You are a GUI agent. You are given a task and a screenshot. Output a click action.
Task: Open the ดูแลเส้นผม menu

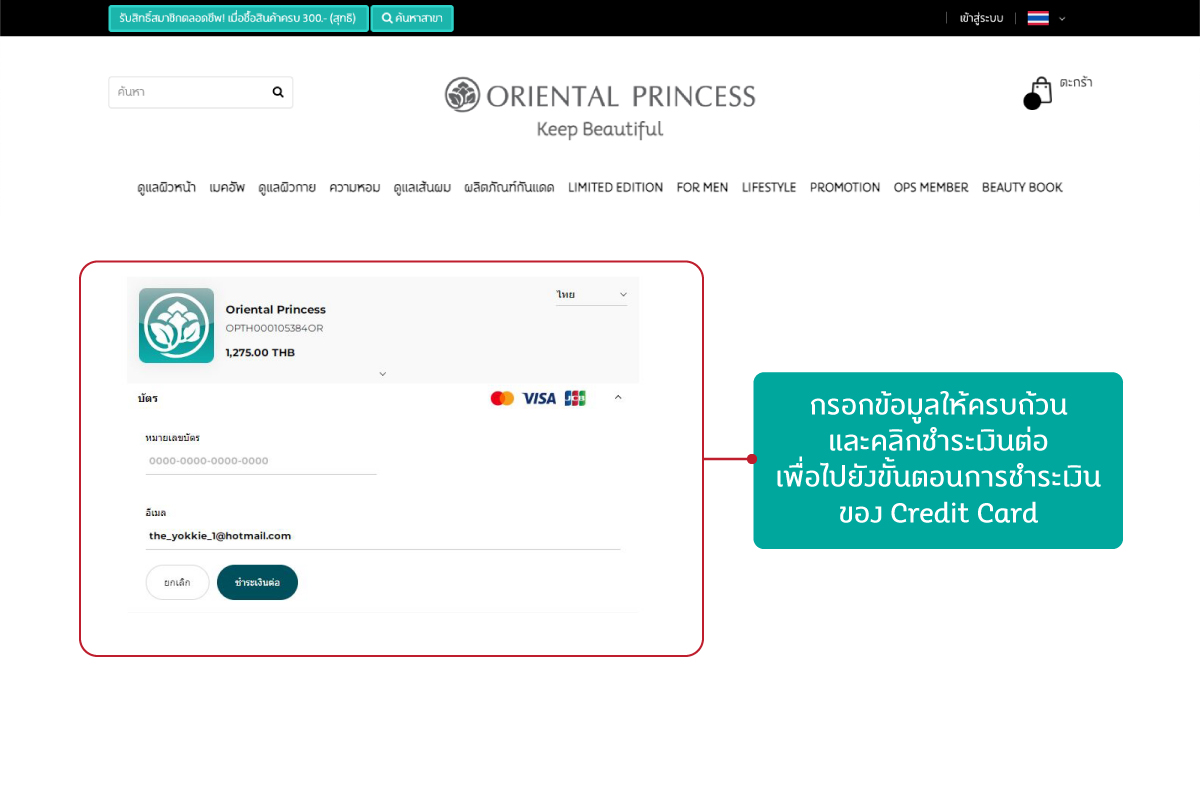(x=422, y=187)
